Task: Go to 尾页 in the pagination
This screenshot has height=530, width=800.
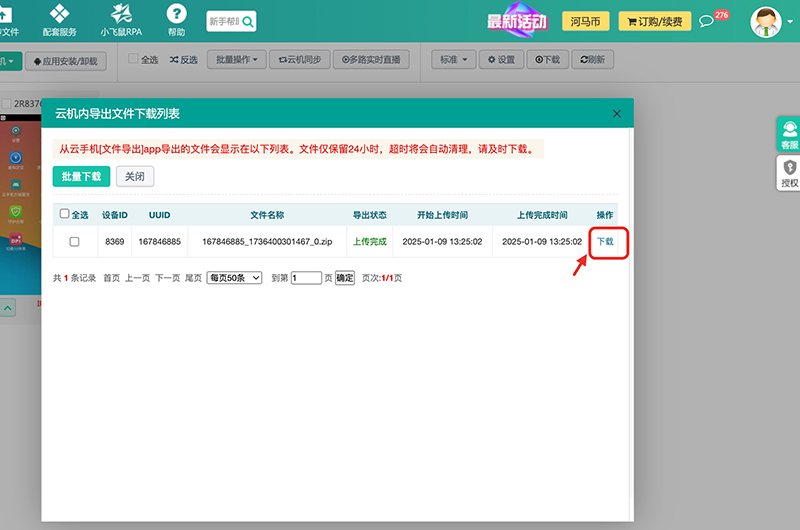Action: (x=193, y=278)
